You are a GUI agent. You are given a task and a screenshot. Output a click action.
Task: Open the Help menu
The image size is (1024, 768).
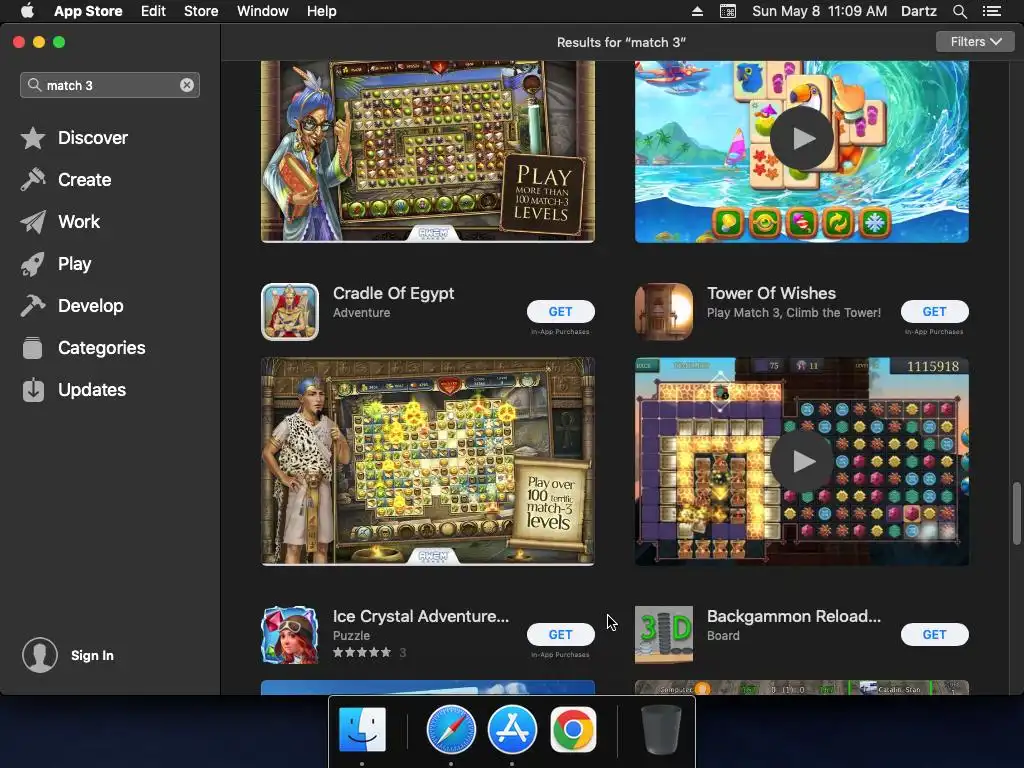click(322, 11)
